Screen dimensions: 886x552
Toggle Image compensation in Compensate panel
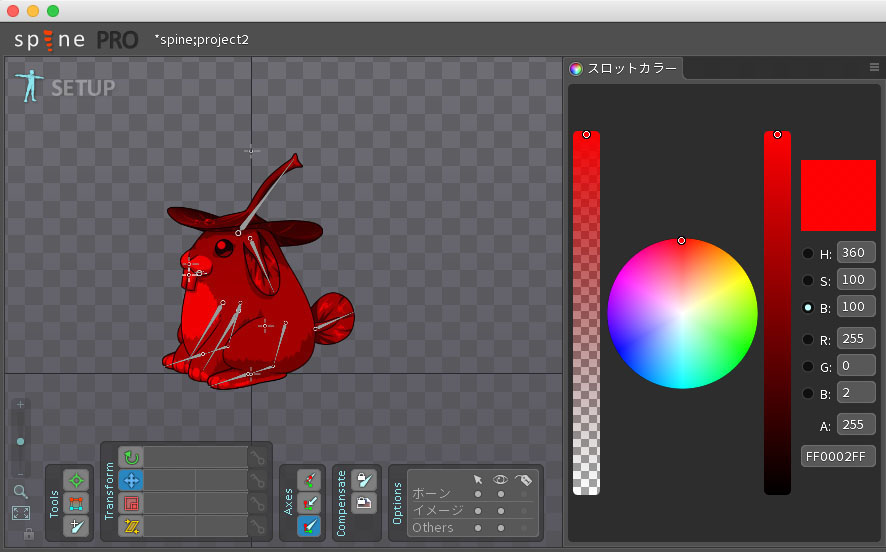(x=364, y=503)
